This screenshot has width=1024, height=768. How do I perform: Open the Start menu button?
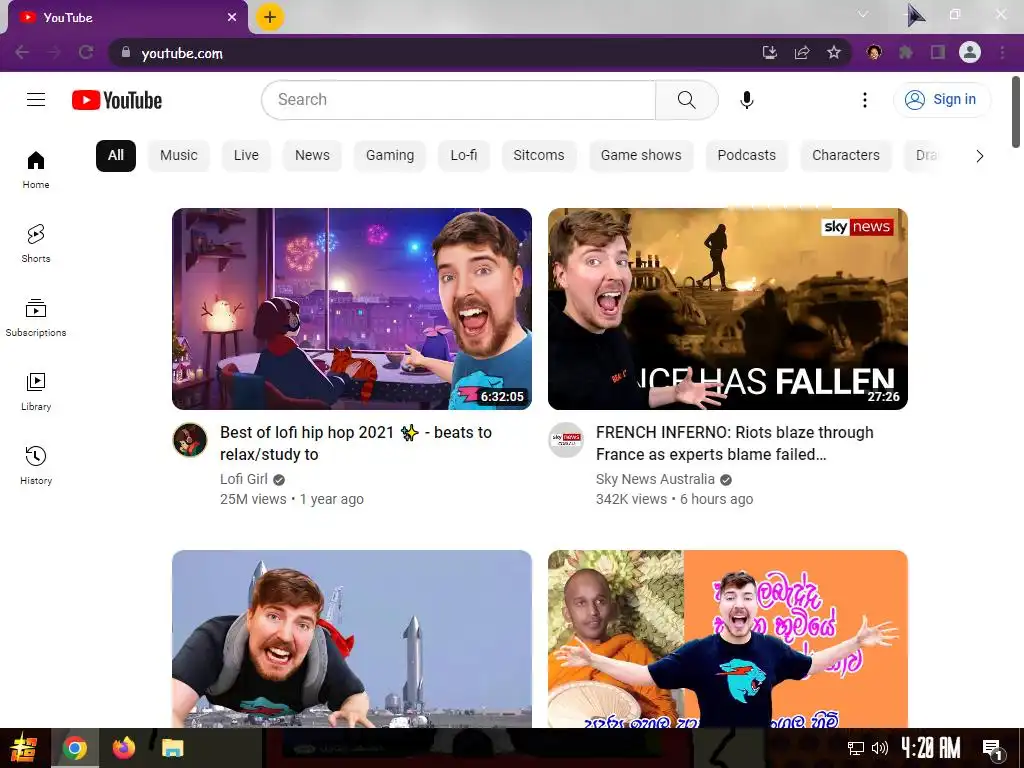pyautogui.click(x=24, y=748)
